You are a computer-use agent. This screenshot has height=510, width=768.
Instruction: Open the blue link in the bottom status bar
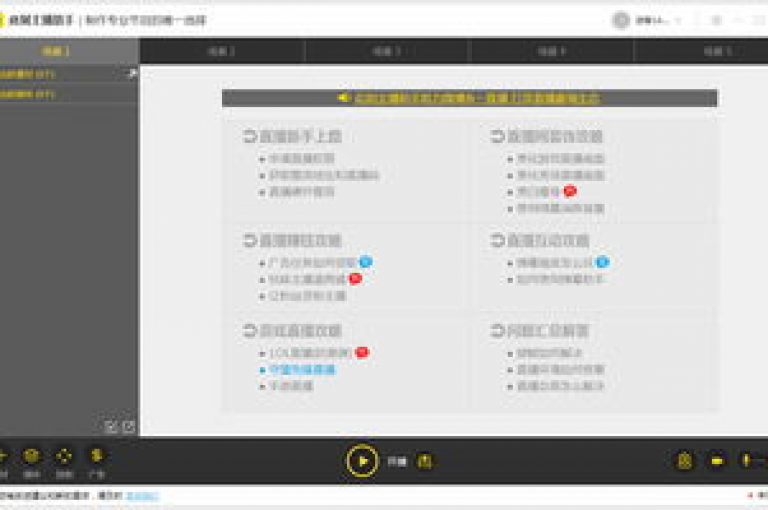pos(142,496)
